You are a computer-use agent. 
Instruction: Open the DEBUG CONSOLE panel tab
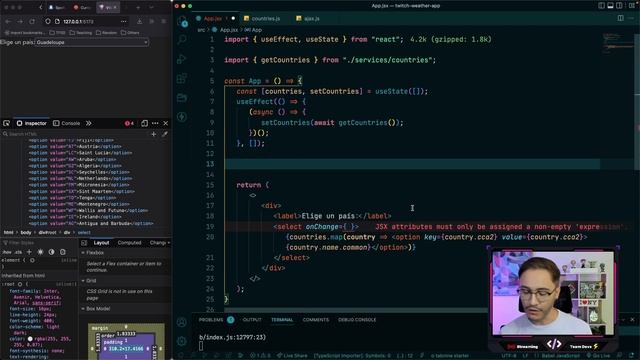click(357, 320)
